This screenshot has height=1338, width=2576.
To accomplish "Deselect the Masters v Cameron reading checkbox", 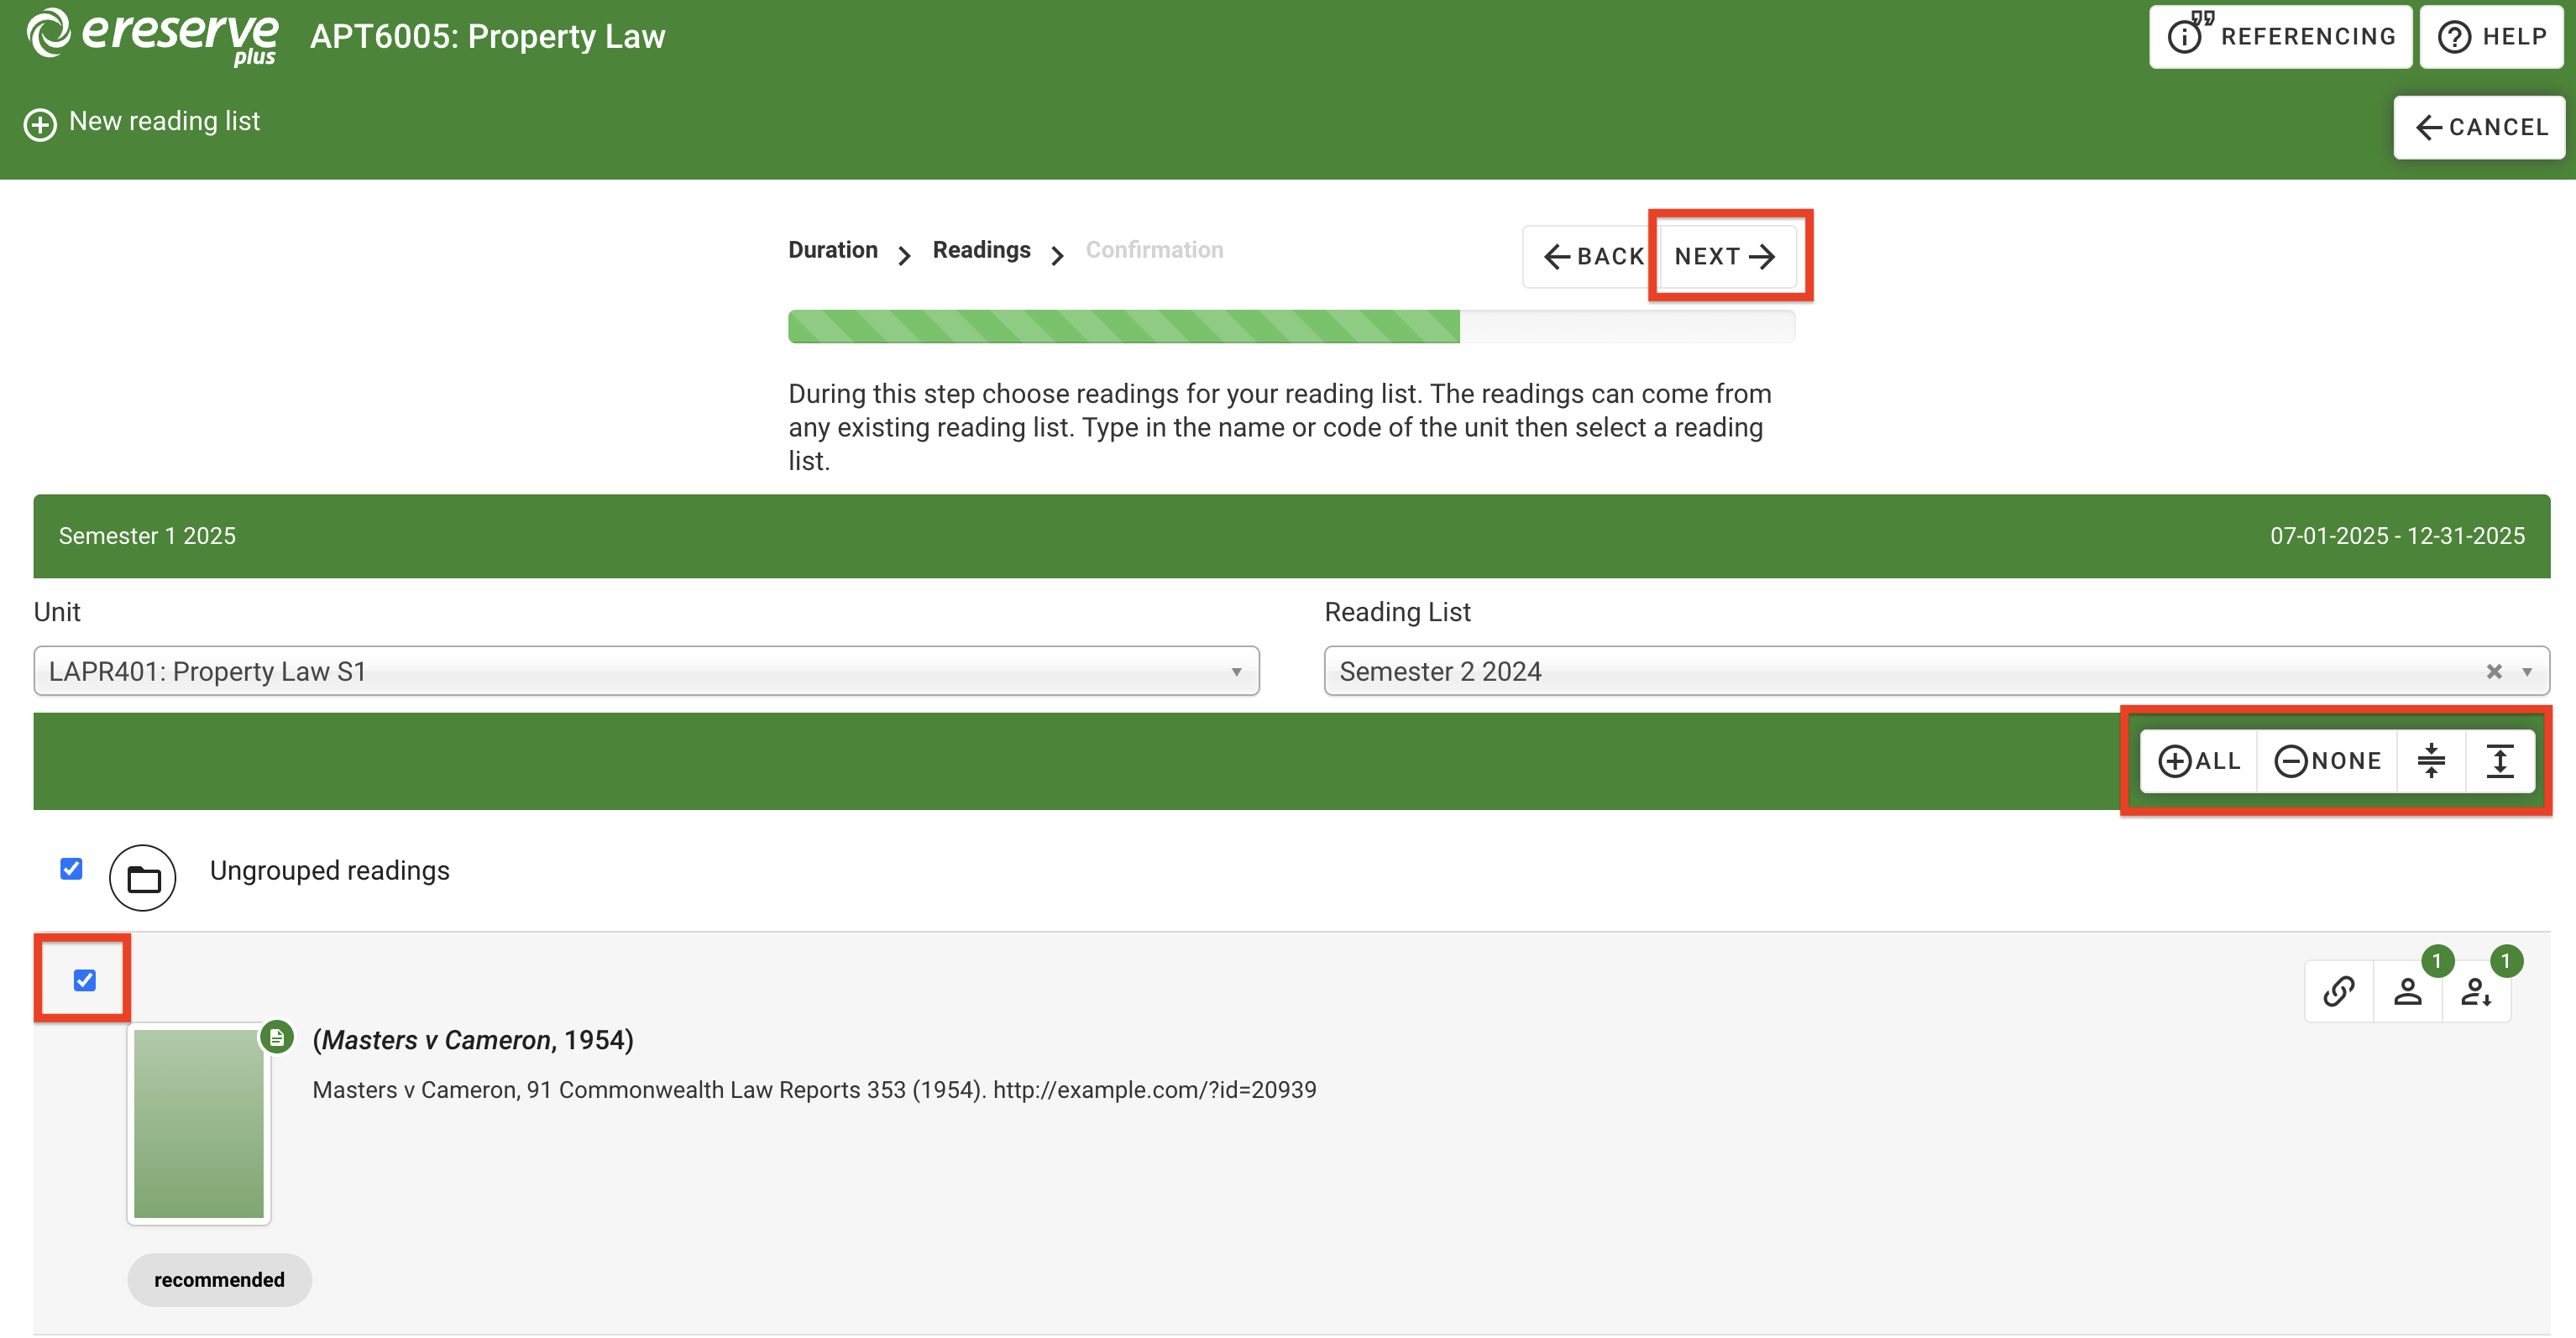I will coord(83,980).
